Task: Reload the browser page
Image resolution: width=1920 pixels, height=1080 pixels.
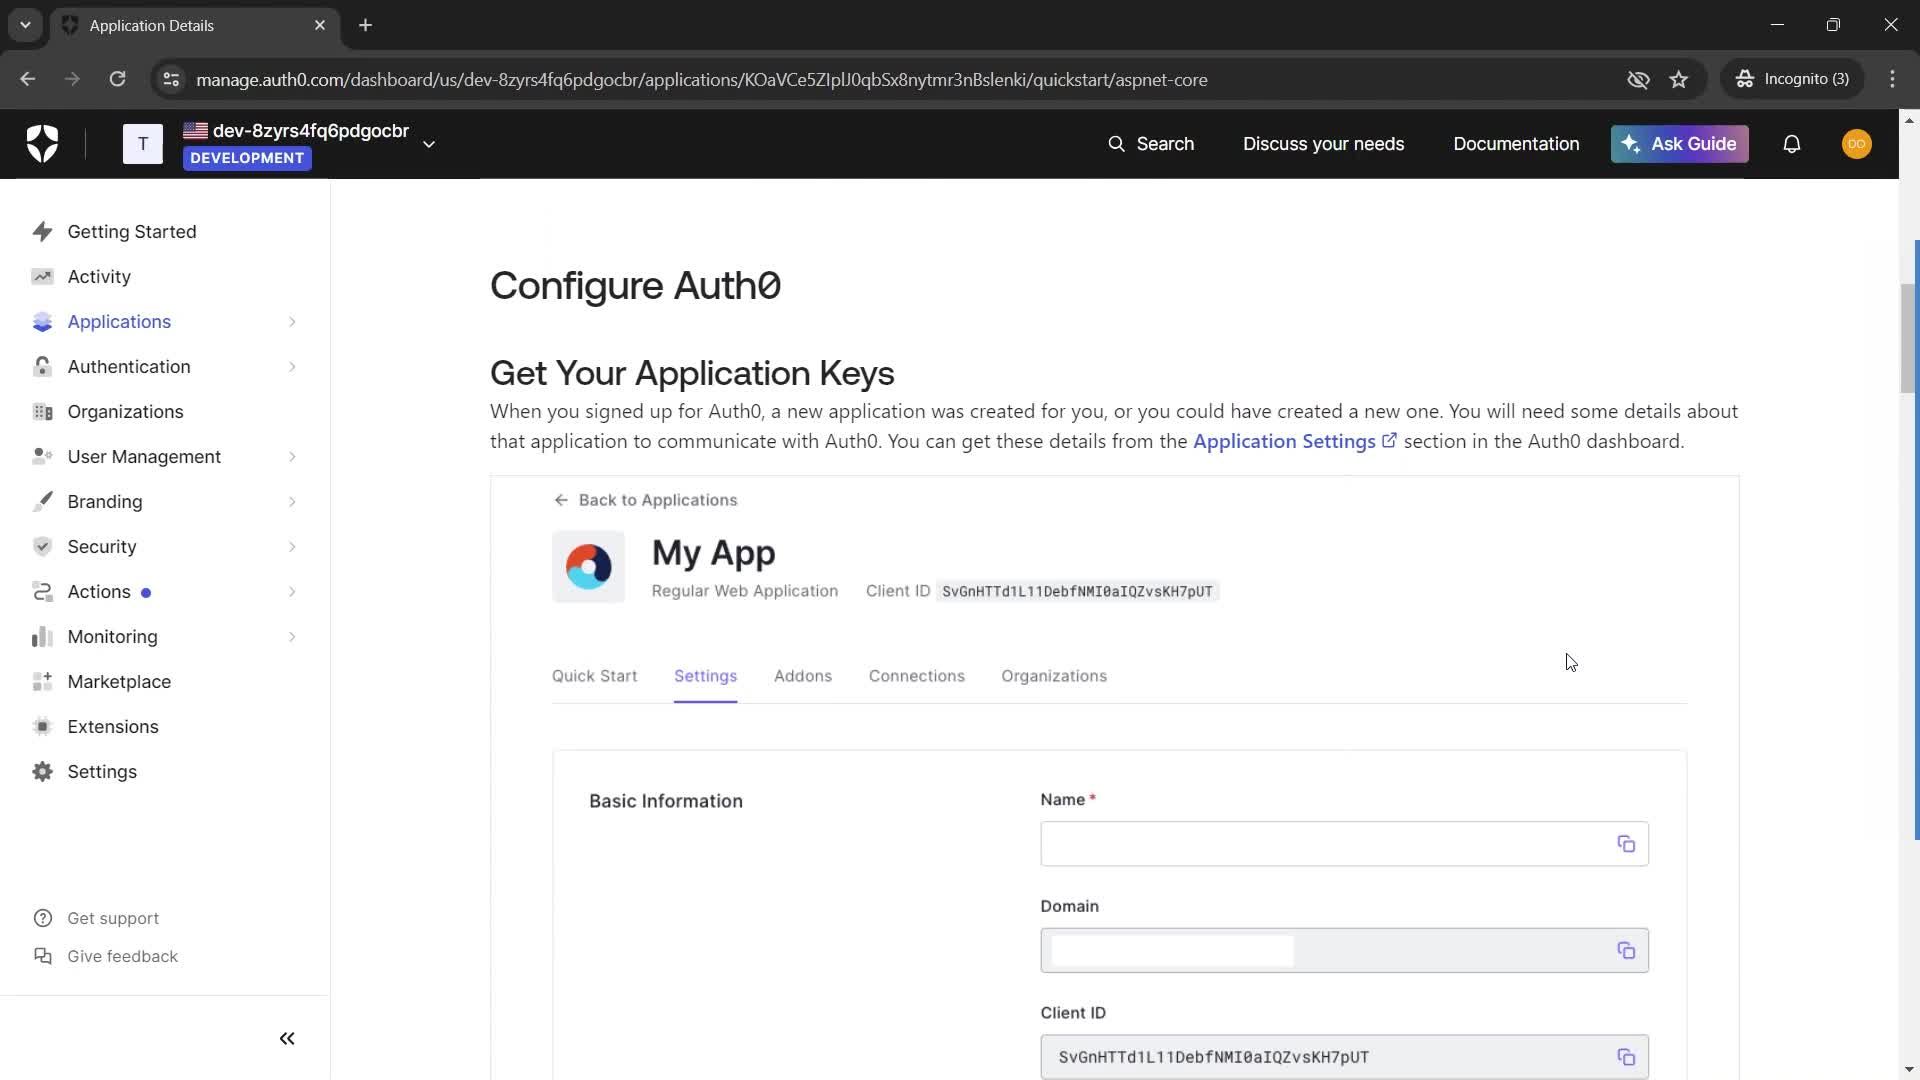Action: (117, 80)
